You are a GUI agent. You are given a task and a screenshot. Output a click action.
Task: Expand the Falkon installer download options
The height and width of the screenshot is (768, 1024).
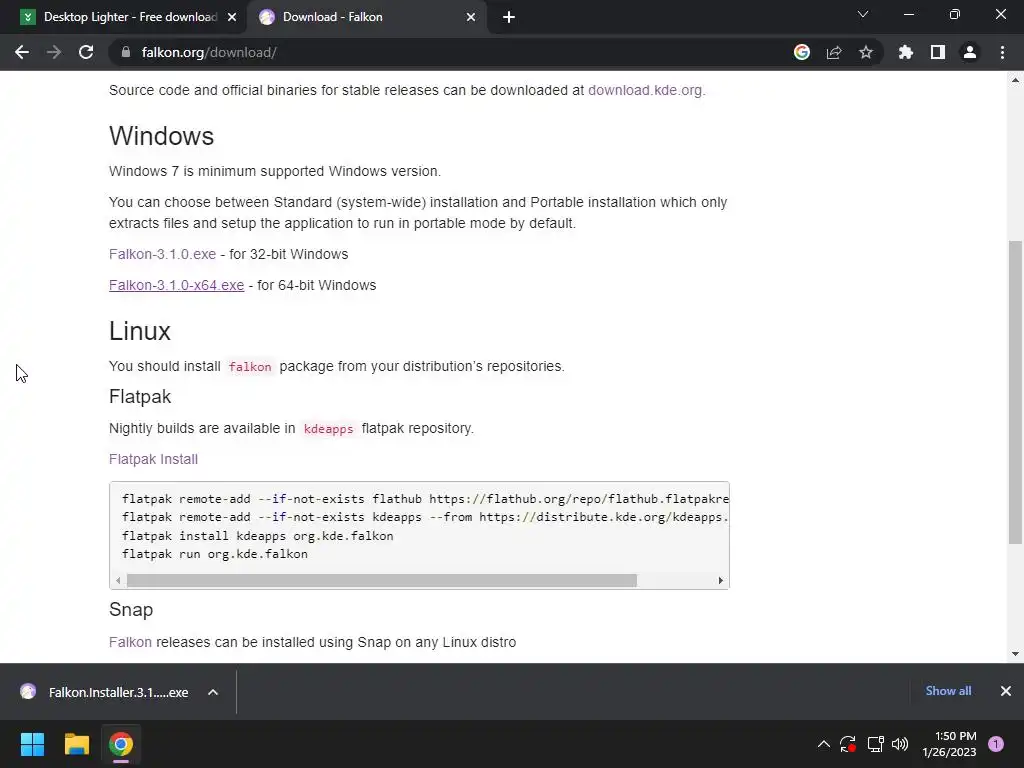tap(213, 692)
